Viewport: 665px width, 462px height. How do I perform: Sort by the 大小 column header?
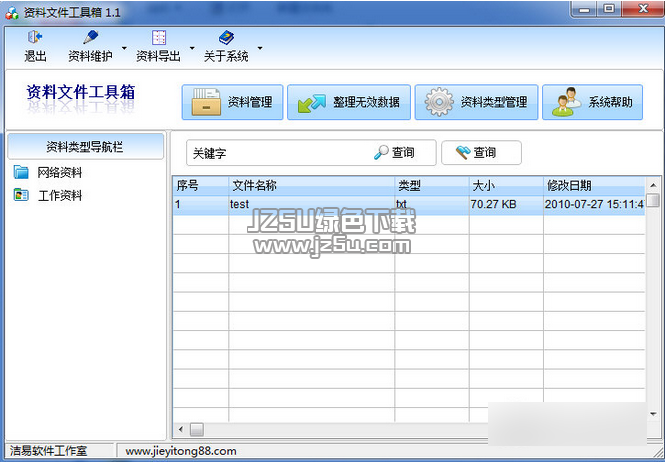point(506,185)
